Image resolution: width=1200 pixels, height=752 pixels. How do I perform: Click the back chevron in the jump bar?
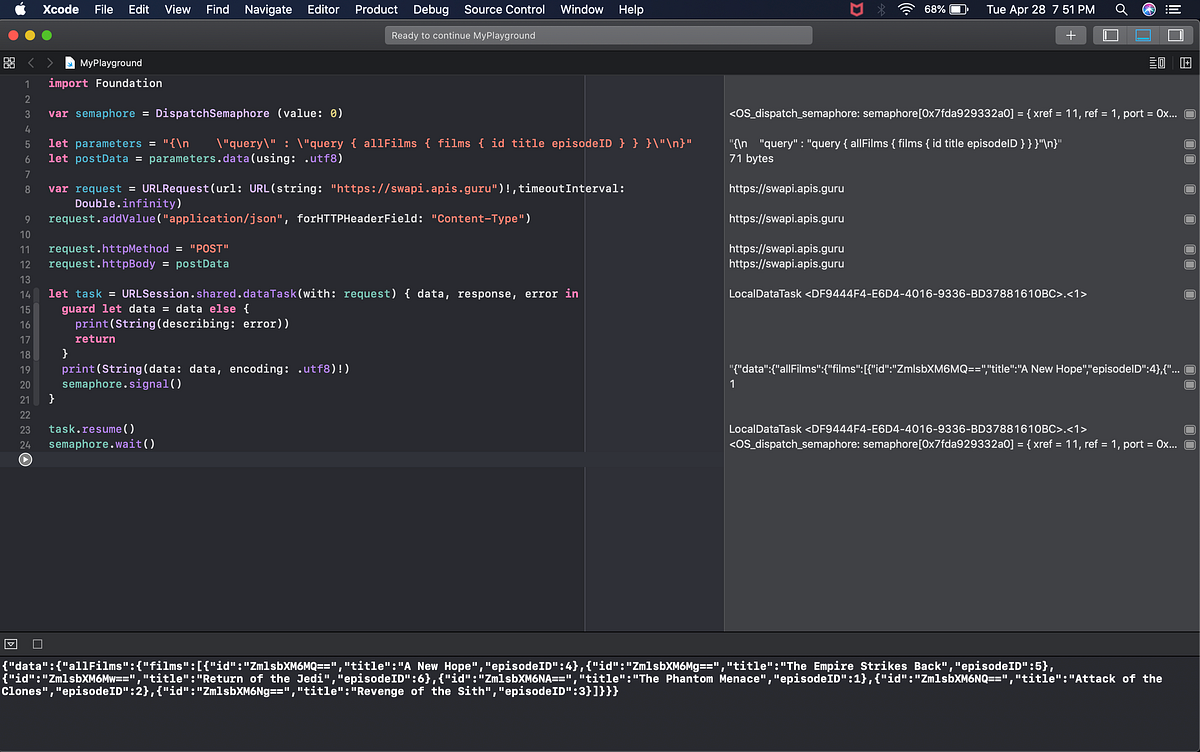tap(30, 62)
